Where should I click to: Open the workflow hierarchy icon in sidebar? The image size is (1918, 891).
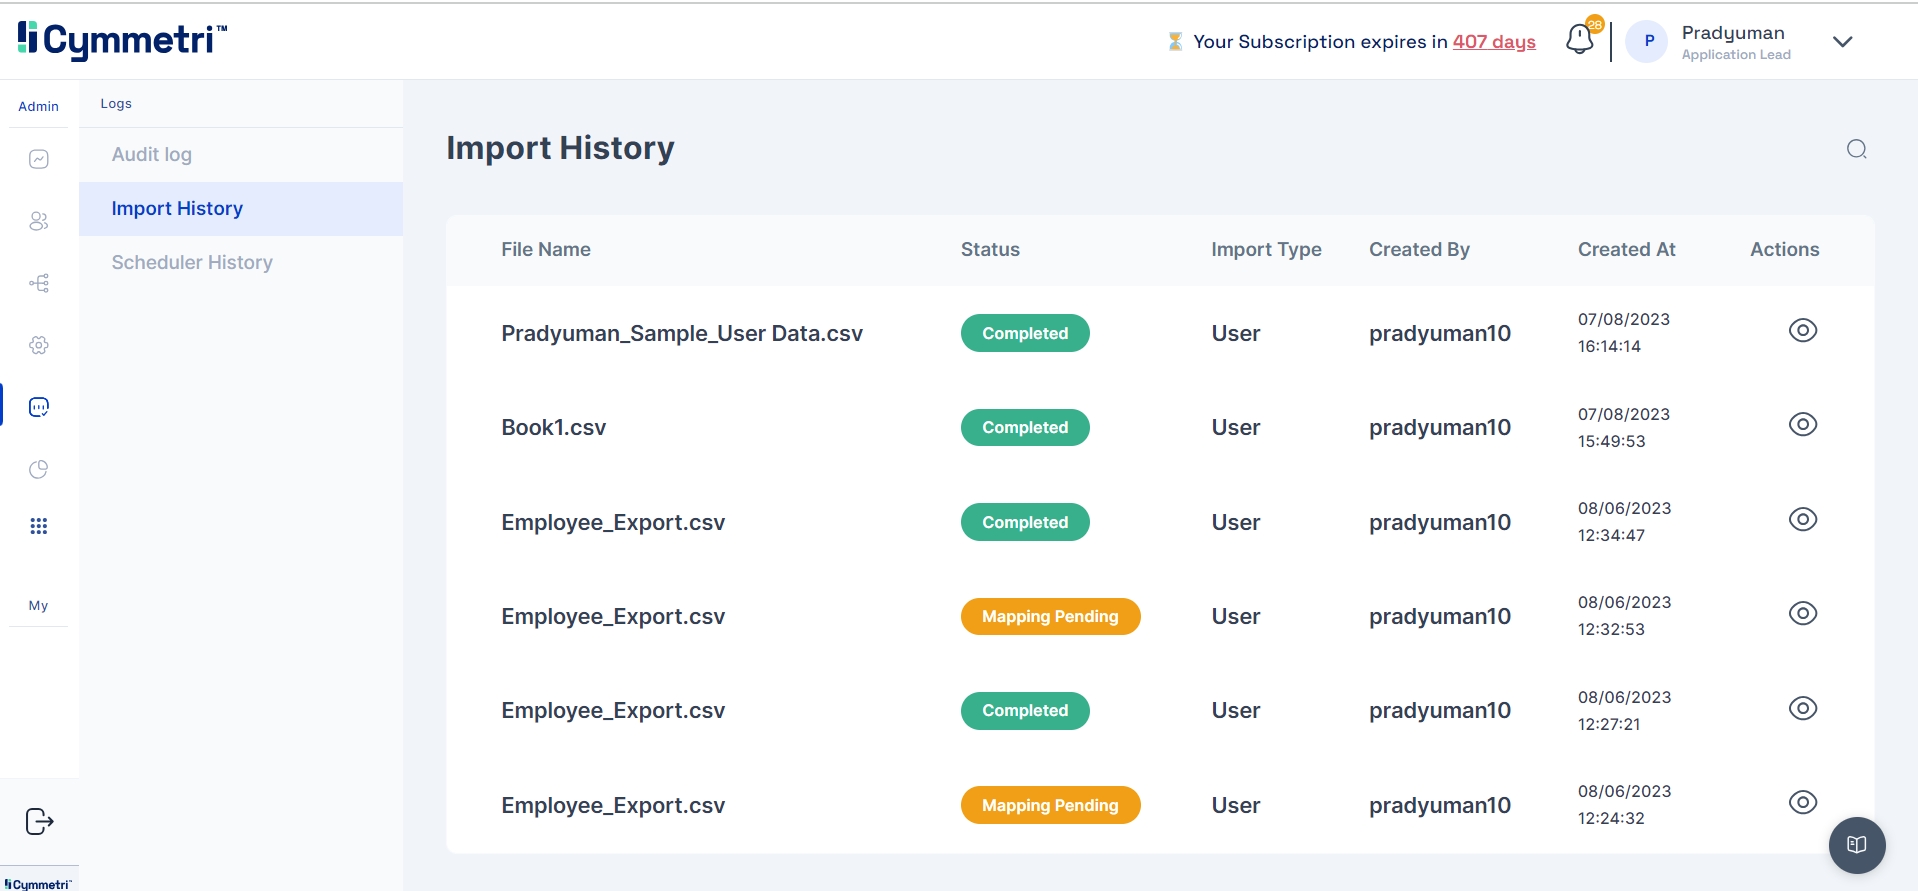[x=39, y=283]
